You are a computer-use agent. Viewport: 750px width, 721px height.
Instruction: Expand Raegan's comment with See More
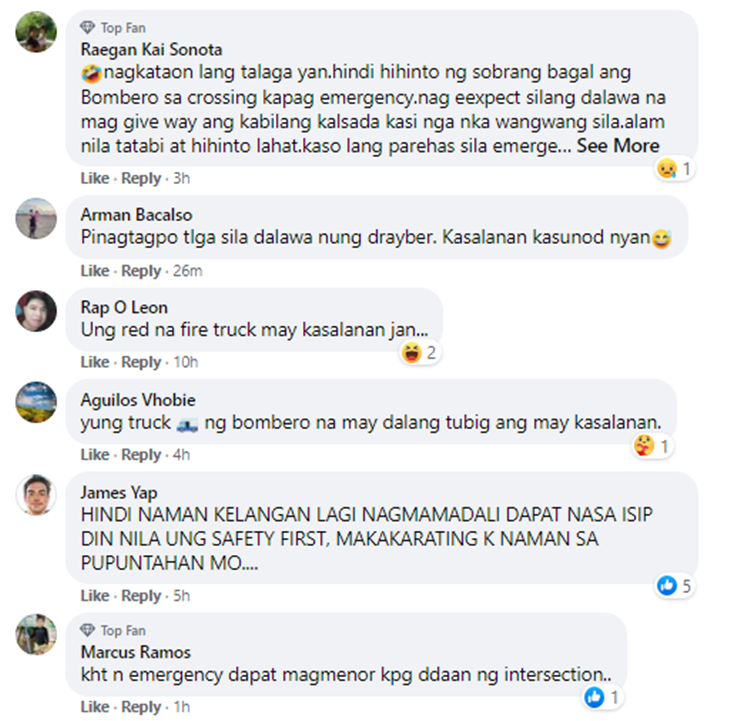coord(618,145)
